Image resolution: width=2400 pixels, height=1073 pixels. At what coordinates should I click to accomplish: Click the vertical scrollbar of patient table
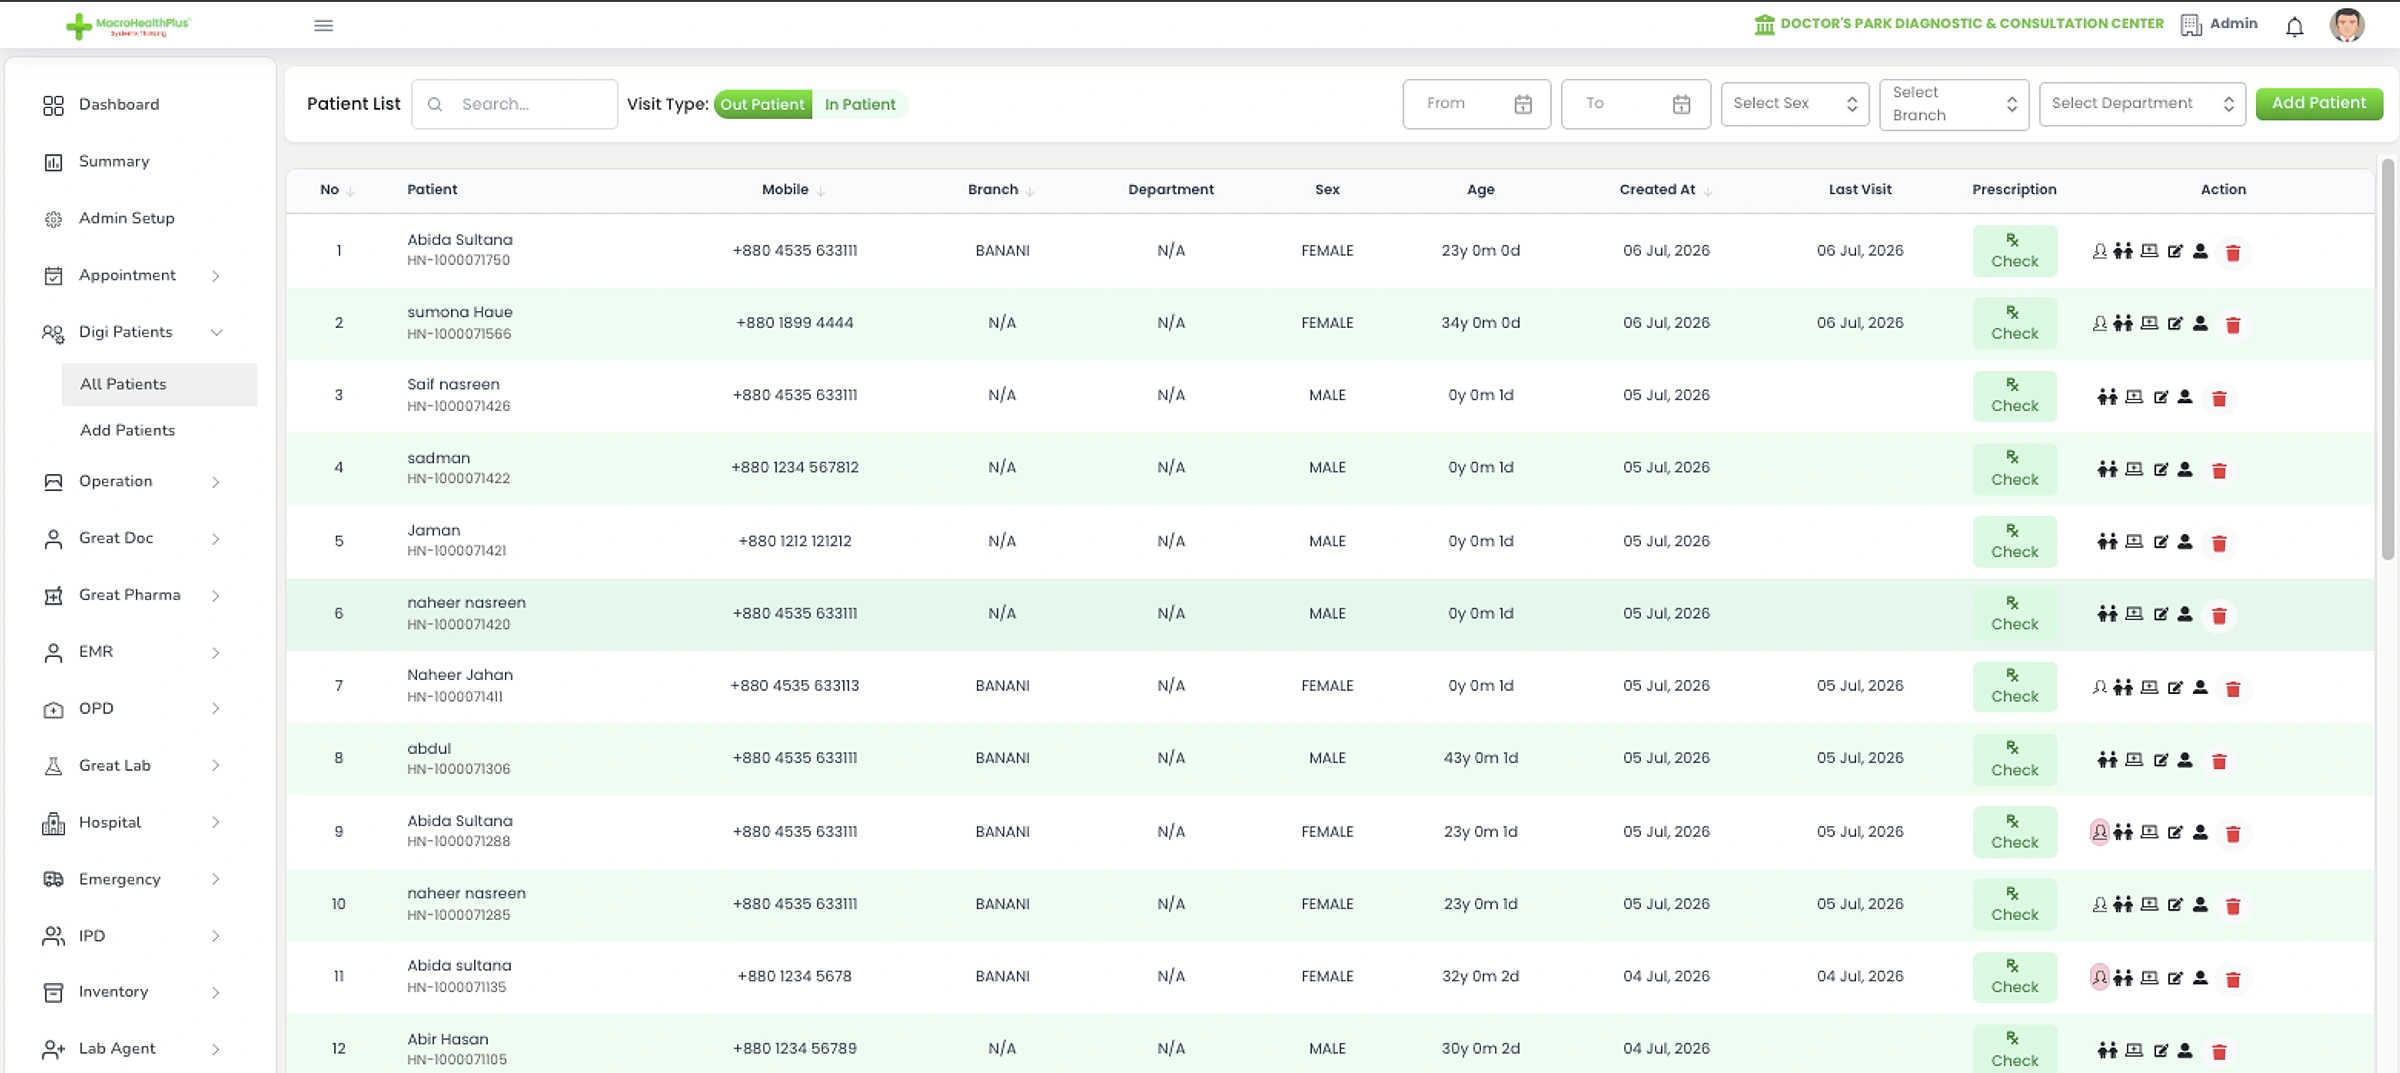(x=2387, y=360)
